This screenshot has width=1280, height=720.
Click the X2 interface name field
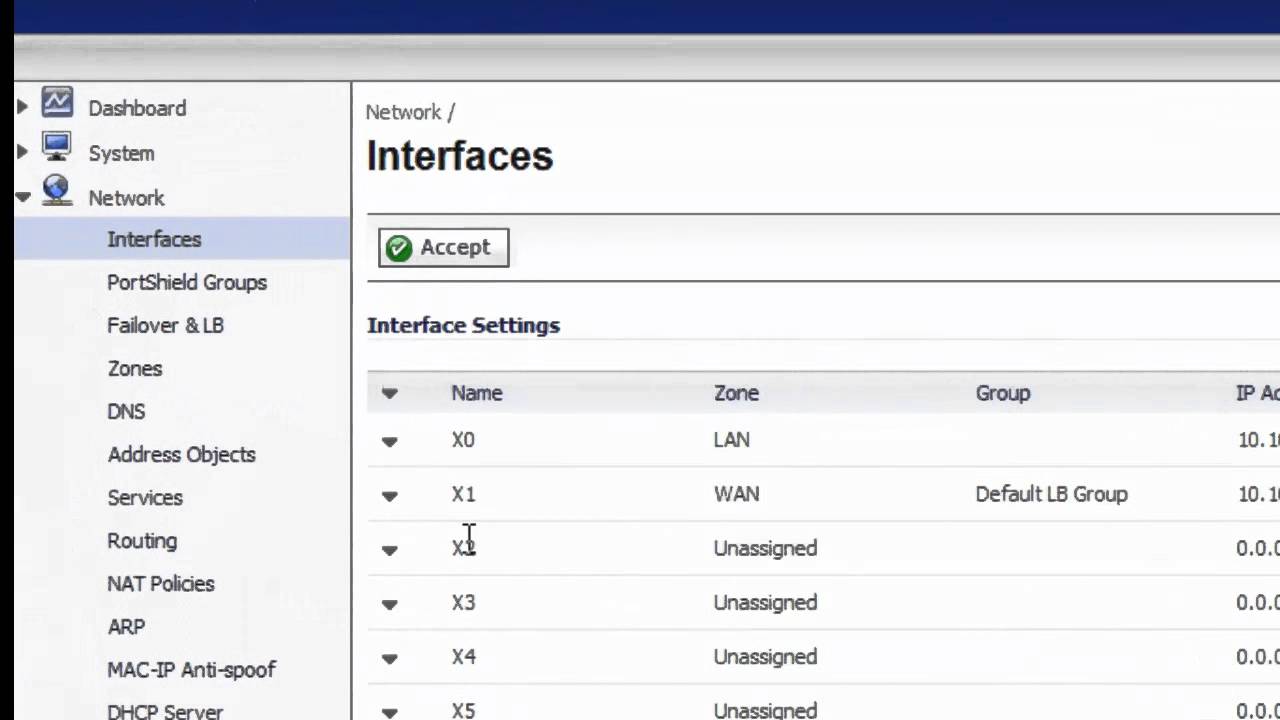coord(463,548)
